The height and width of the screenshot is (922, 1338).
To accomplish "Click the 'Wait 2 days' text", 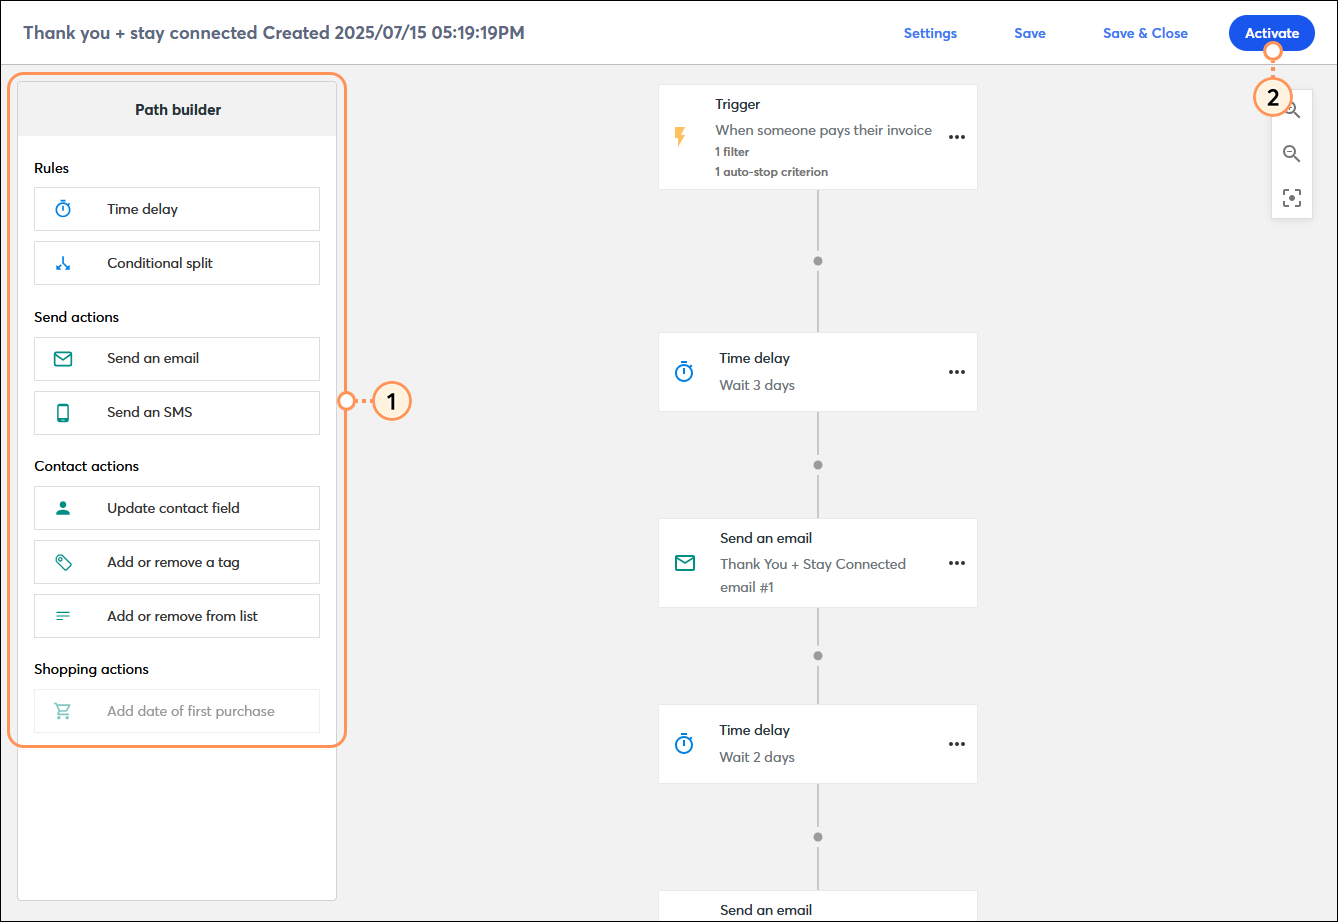I will coord(757,757).
